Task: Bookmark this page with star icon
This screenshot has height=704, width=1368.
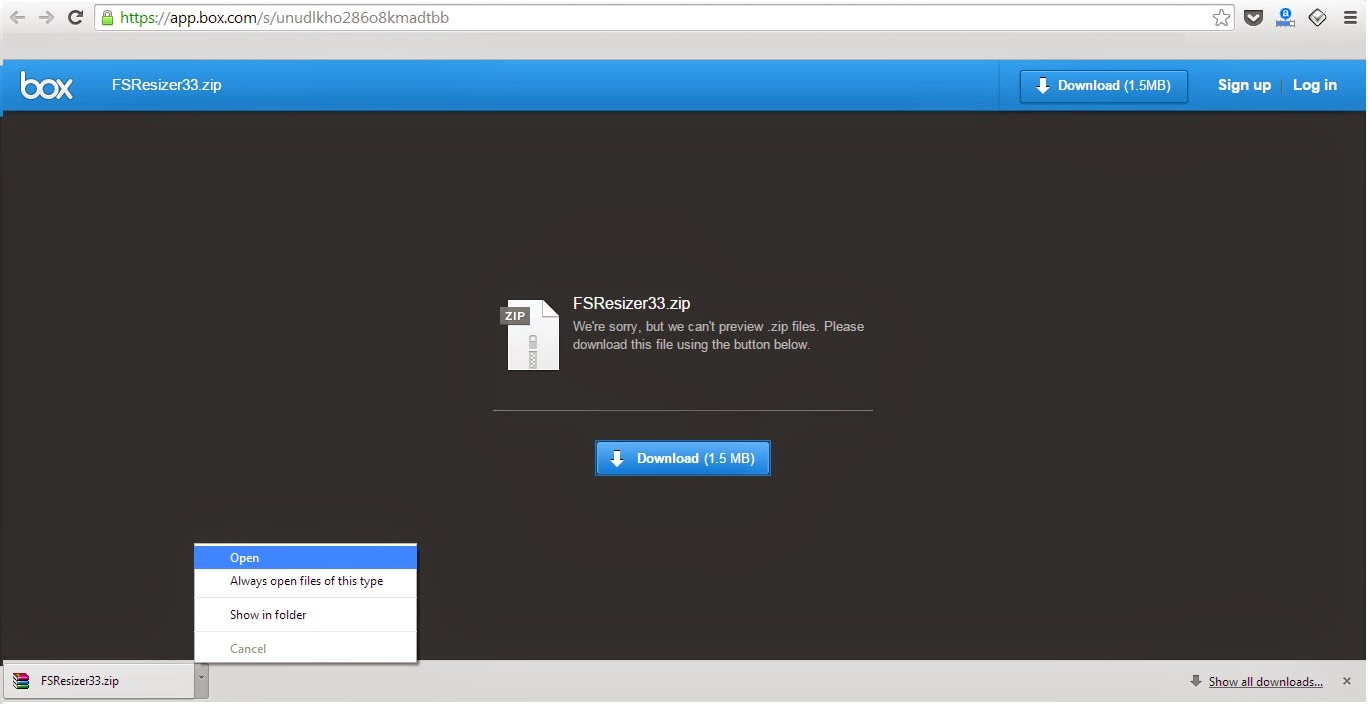Action: (x=1221, y=18)
